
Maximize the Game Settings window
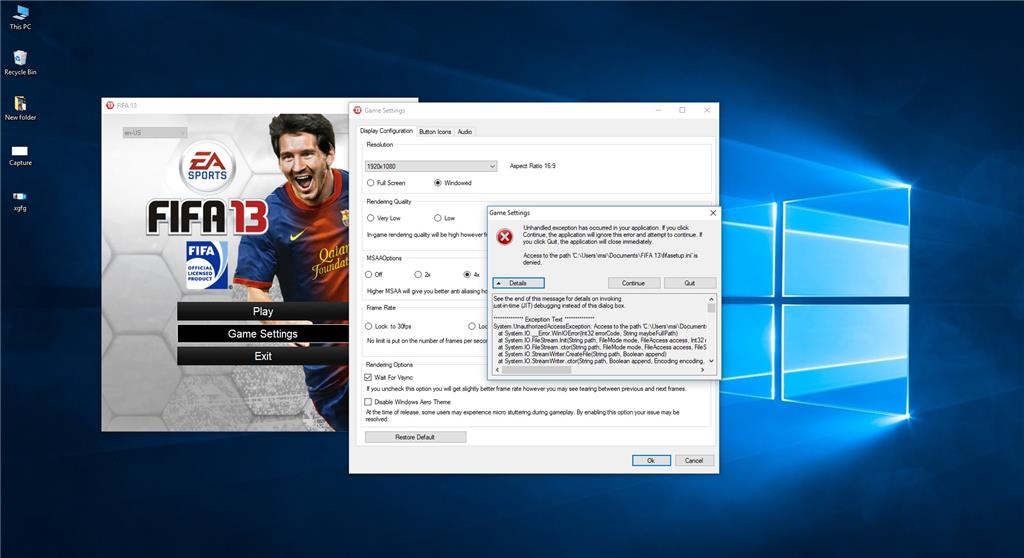click(682, 110)
